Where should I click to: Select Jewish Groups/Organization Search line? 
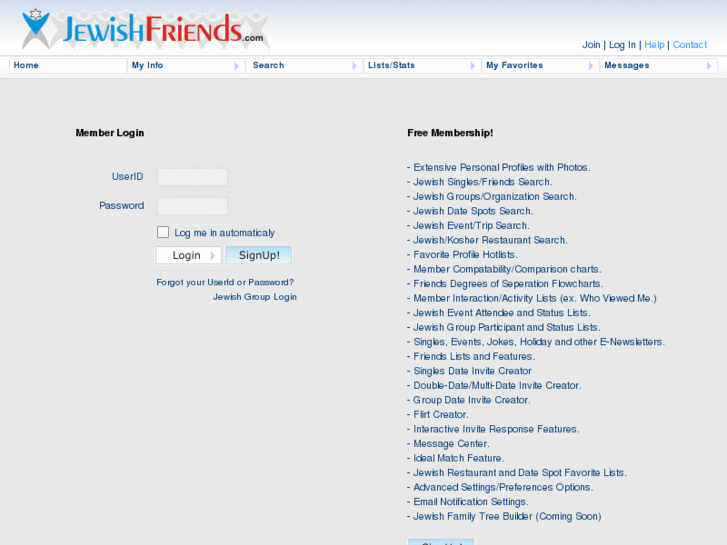tap(492, 197)
